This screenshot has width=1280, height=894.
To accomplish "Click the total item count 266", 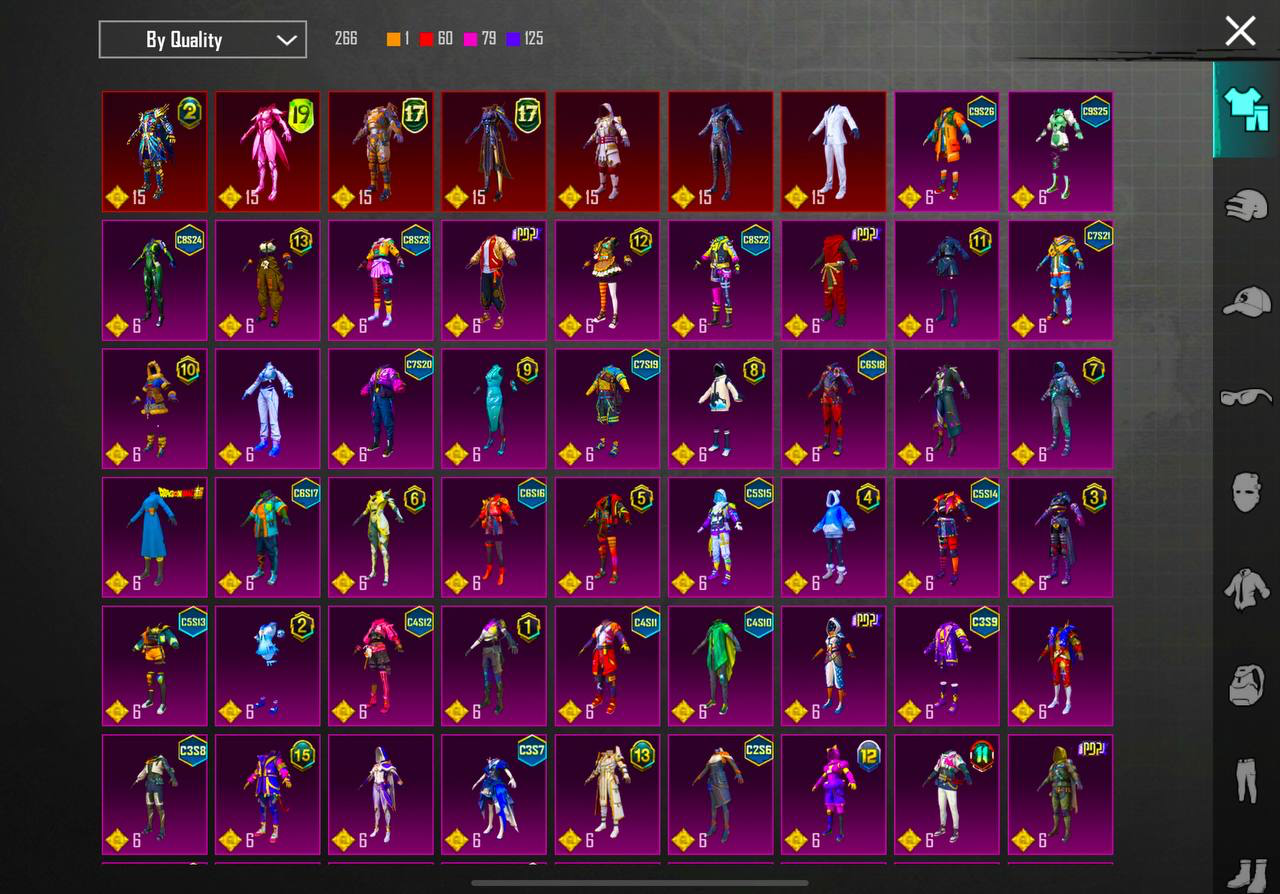I will tap(346, 37).
